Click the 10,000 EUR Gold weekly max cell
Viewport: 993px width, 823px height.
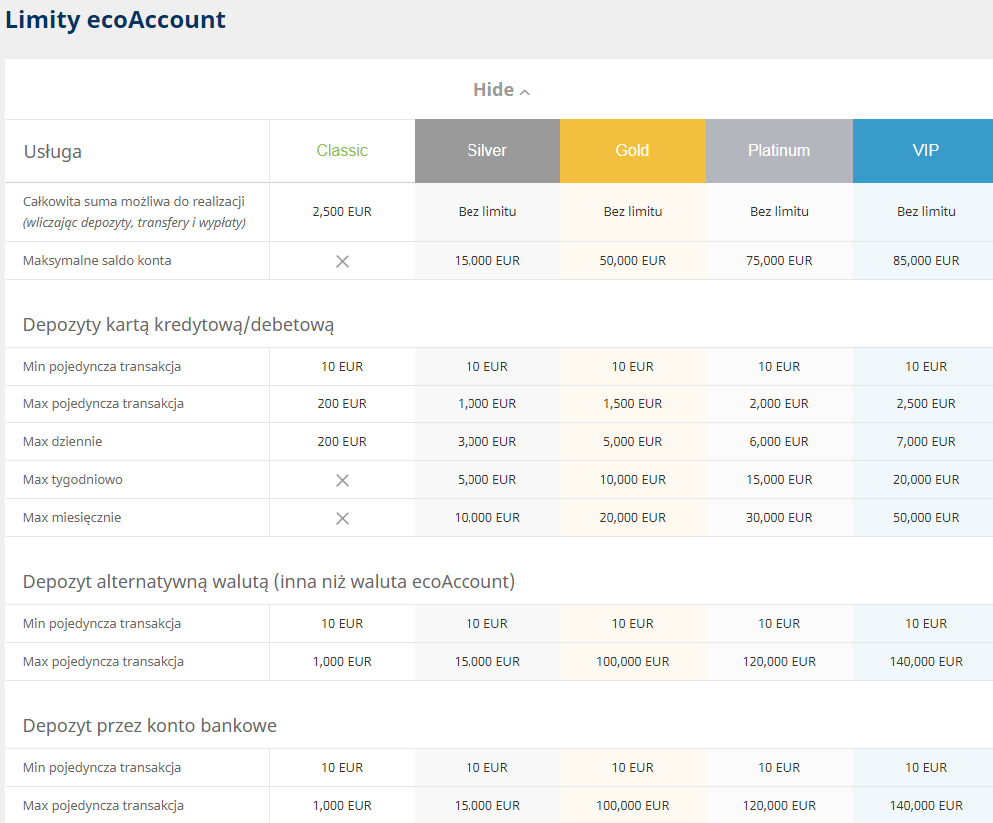coord(633,480)
